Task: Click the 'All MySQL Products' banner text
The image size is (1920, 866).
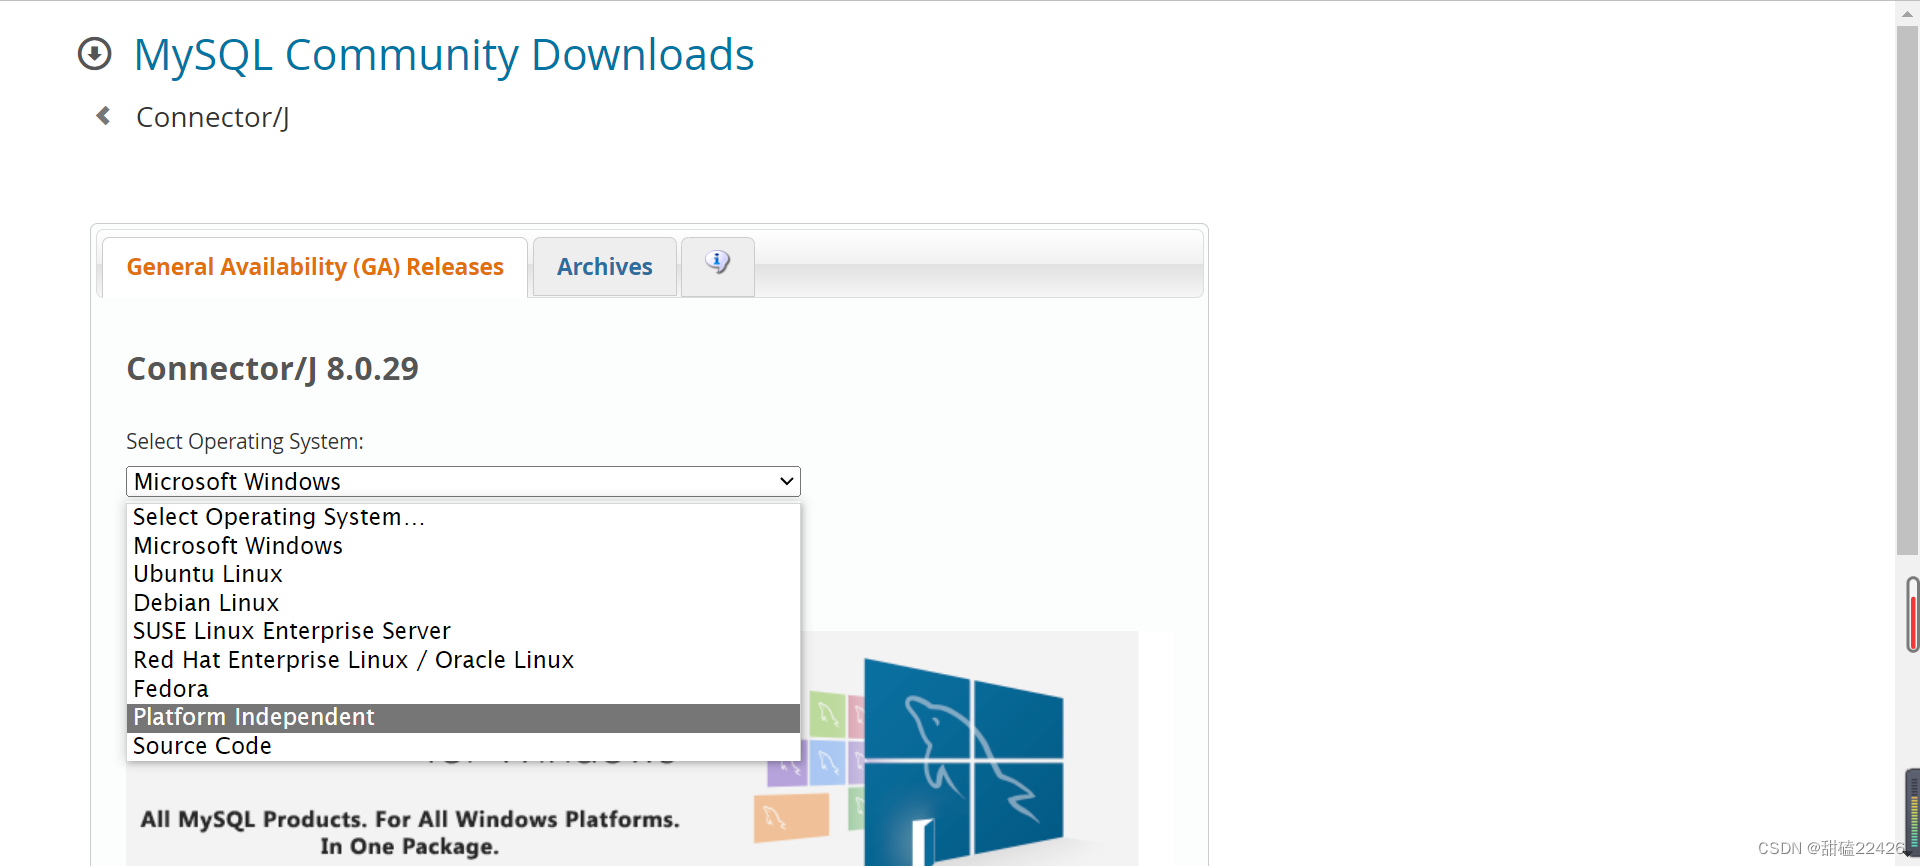Action: click(x=410, y=832)
